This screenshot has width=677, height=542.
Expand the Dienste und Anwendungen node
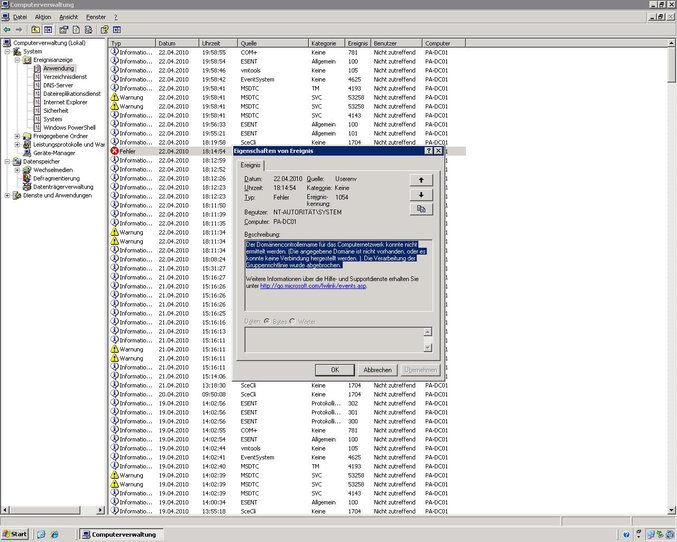point(7,195)
